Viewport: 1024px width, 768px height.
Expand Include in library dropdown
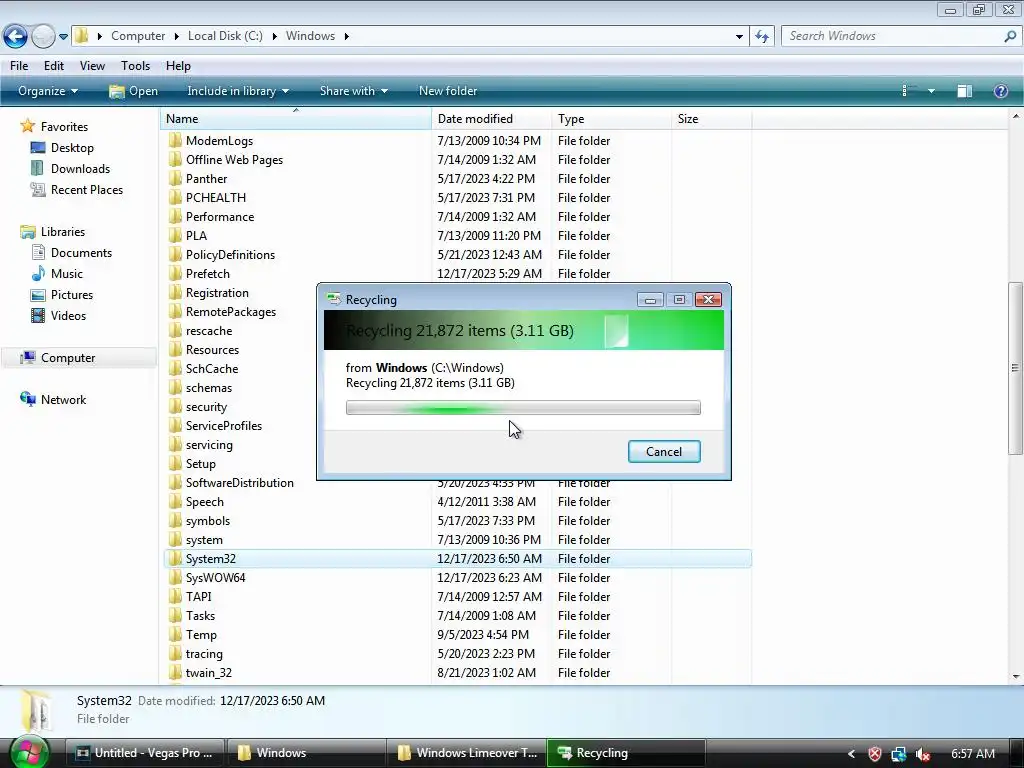[x=238, y=91]
